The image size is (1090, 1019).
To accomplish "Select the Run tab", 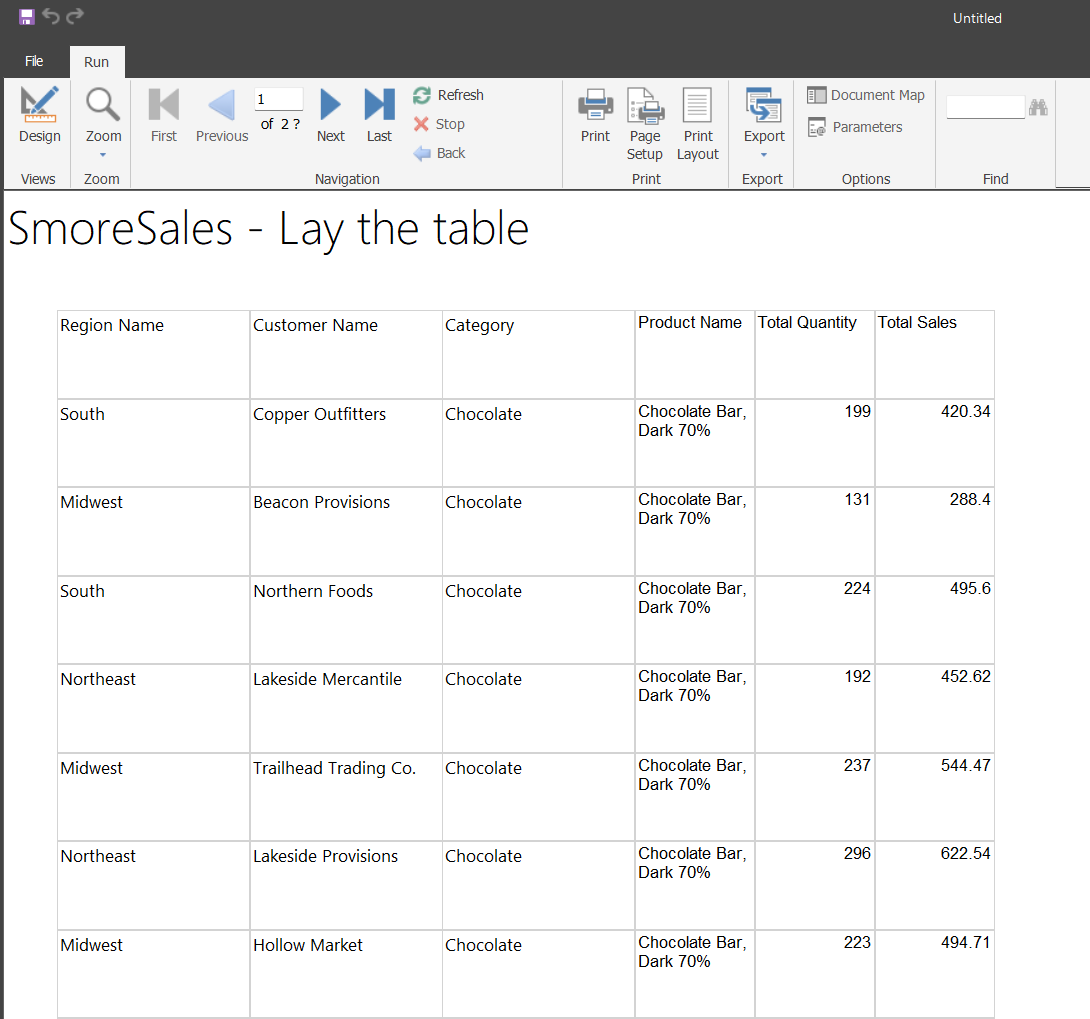I will pyautogui.click(x=97, y=62).
